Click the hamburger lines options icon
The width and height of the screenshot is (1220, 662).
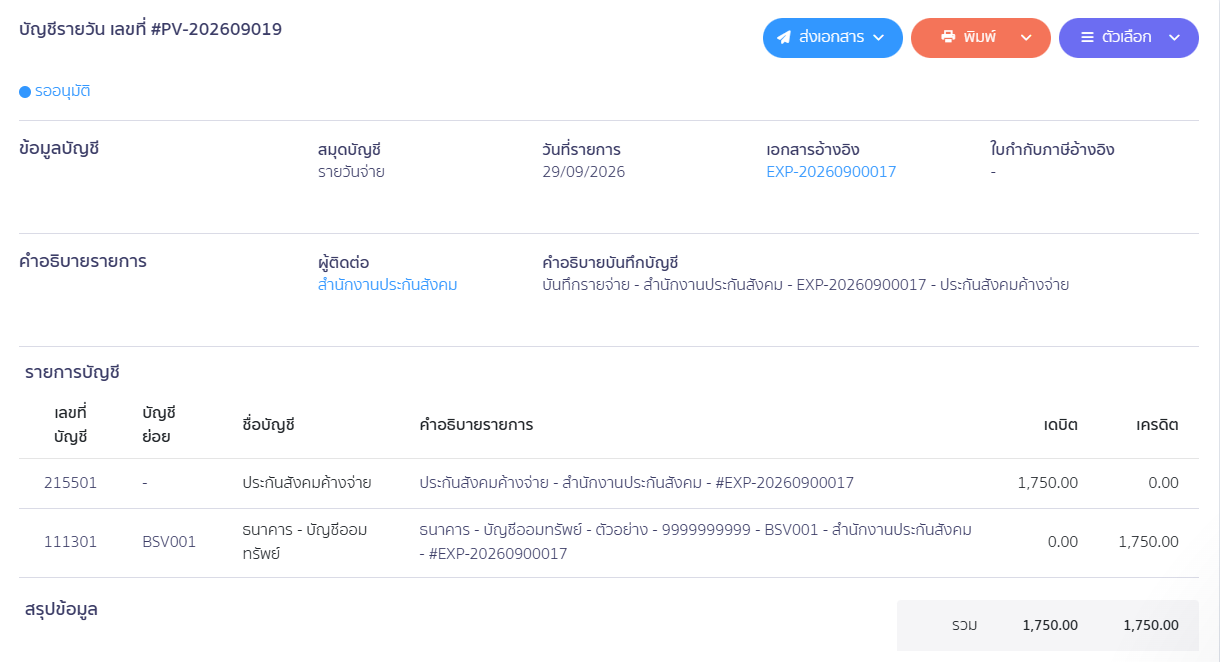1088,38
